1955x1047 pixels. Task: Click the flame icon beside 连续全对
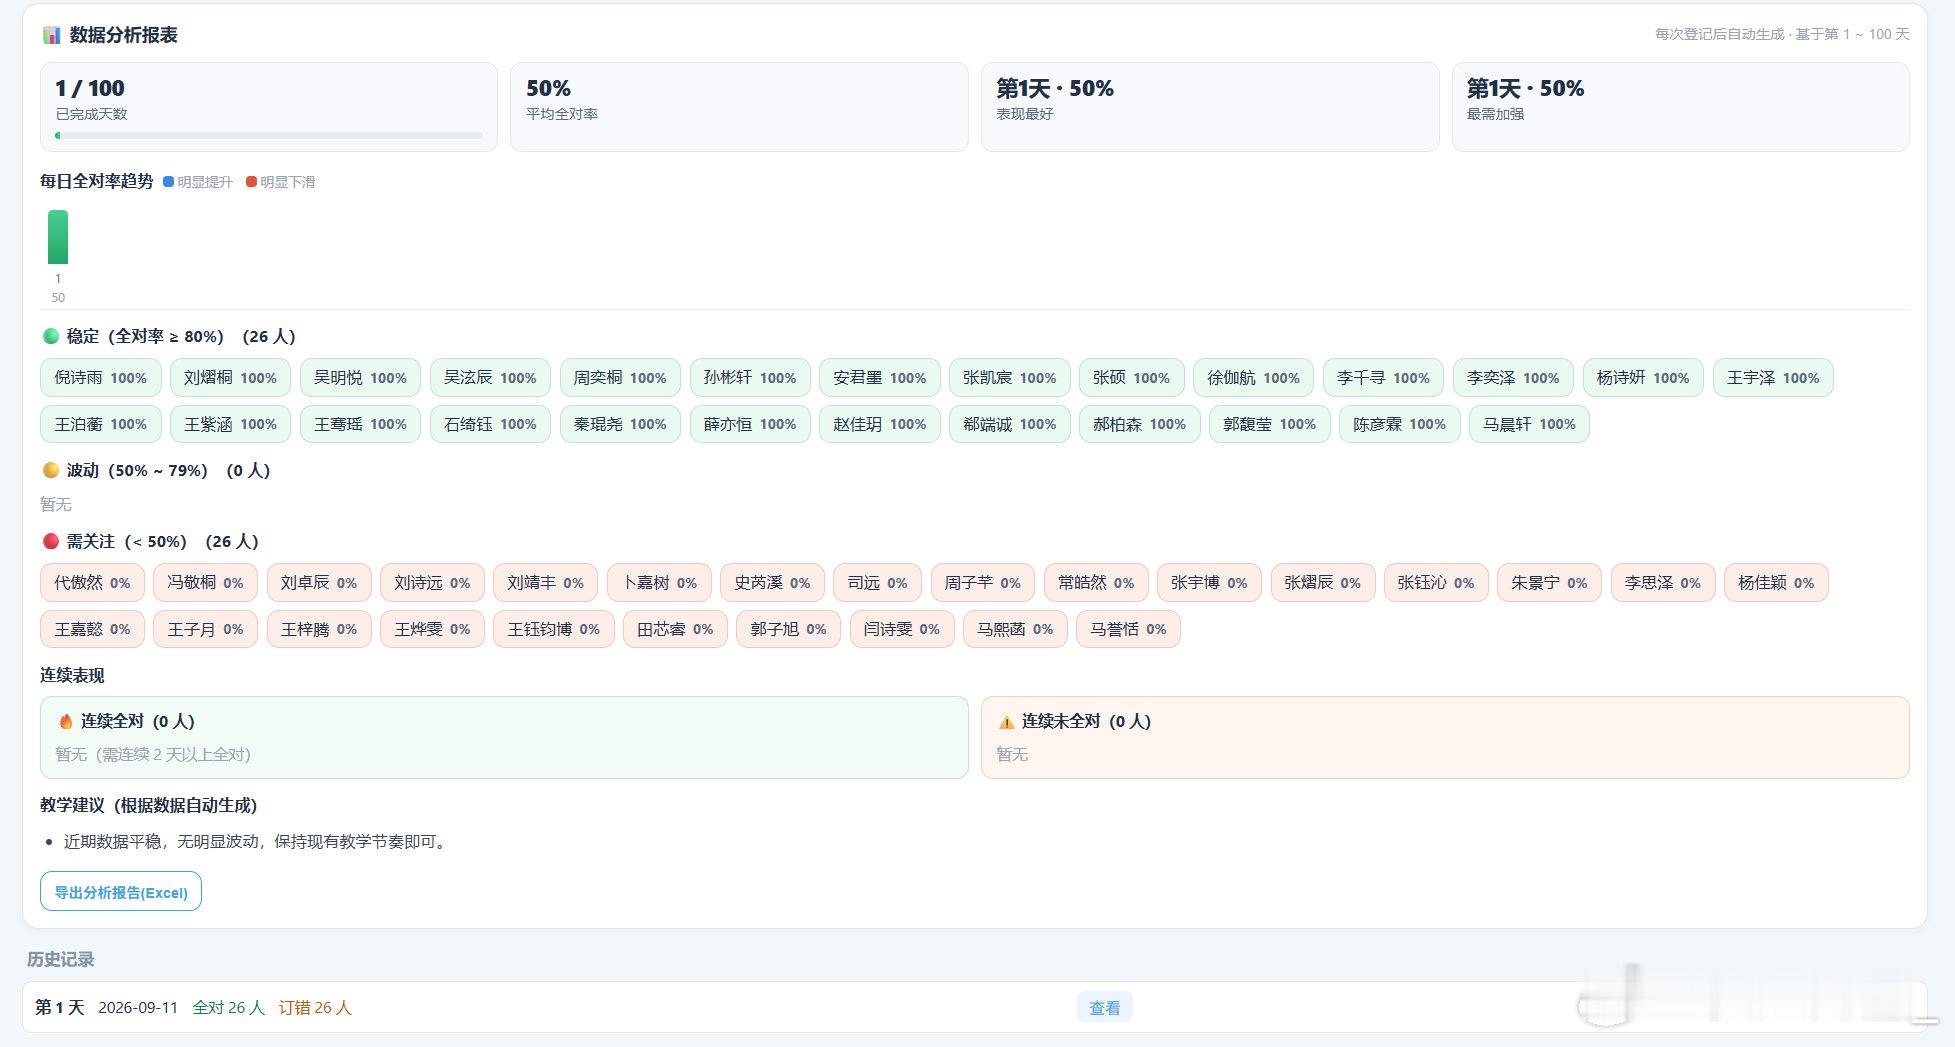pos(66,721)
